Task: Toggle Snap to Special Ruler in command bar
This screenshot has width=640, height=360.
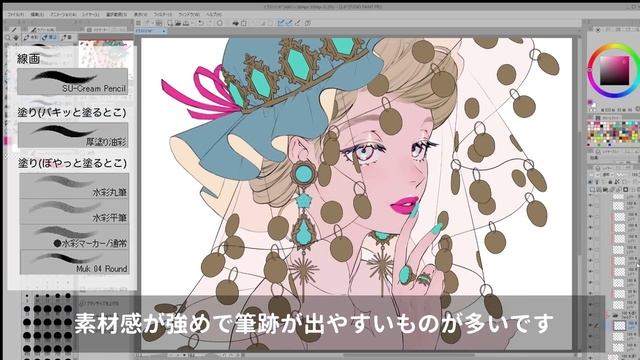Action: pos(289,23)
